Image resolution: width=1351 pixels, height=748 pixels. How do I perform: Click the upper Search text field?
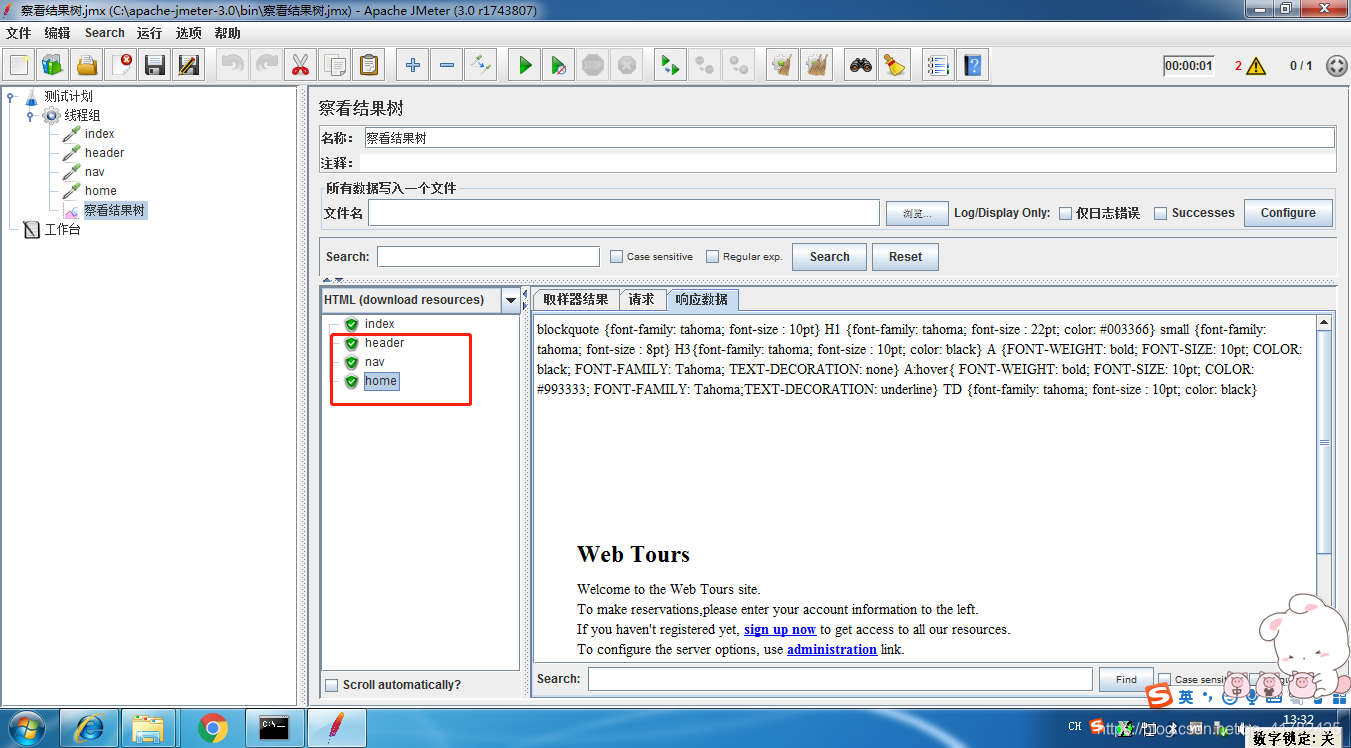(x=488, y=257)
